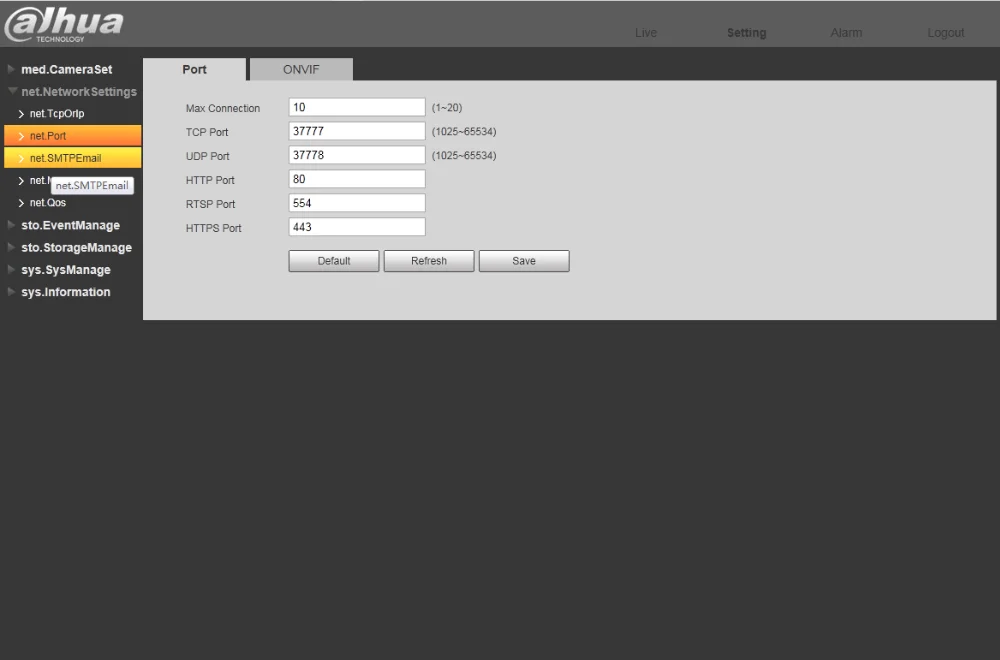
Task: Log out using Logout link
Action: 945,33
